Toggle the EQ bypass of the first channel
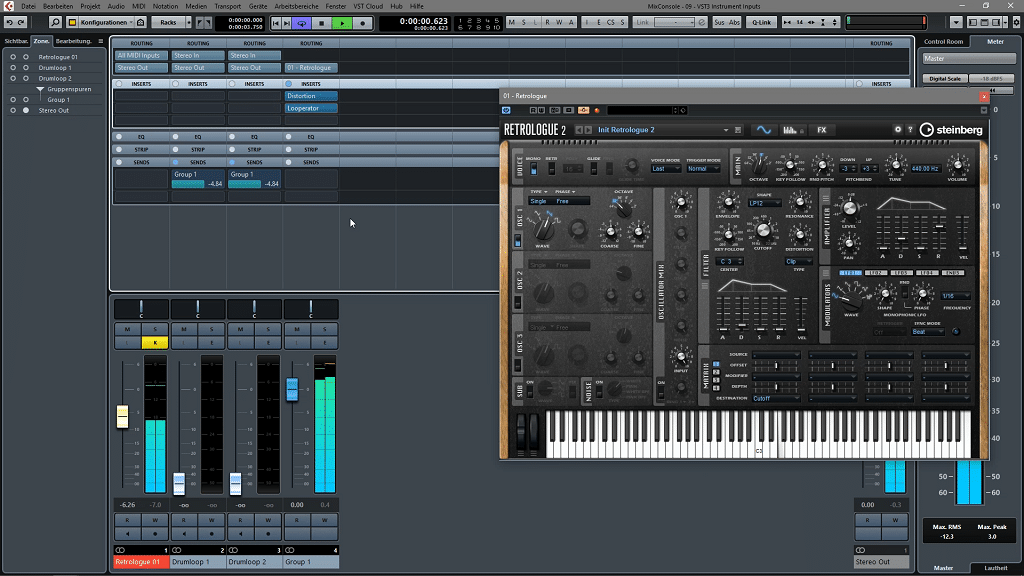This screenshot has height=576, width=1024. pos(119,137)
